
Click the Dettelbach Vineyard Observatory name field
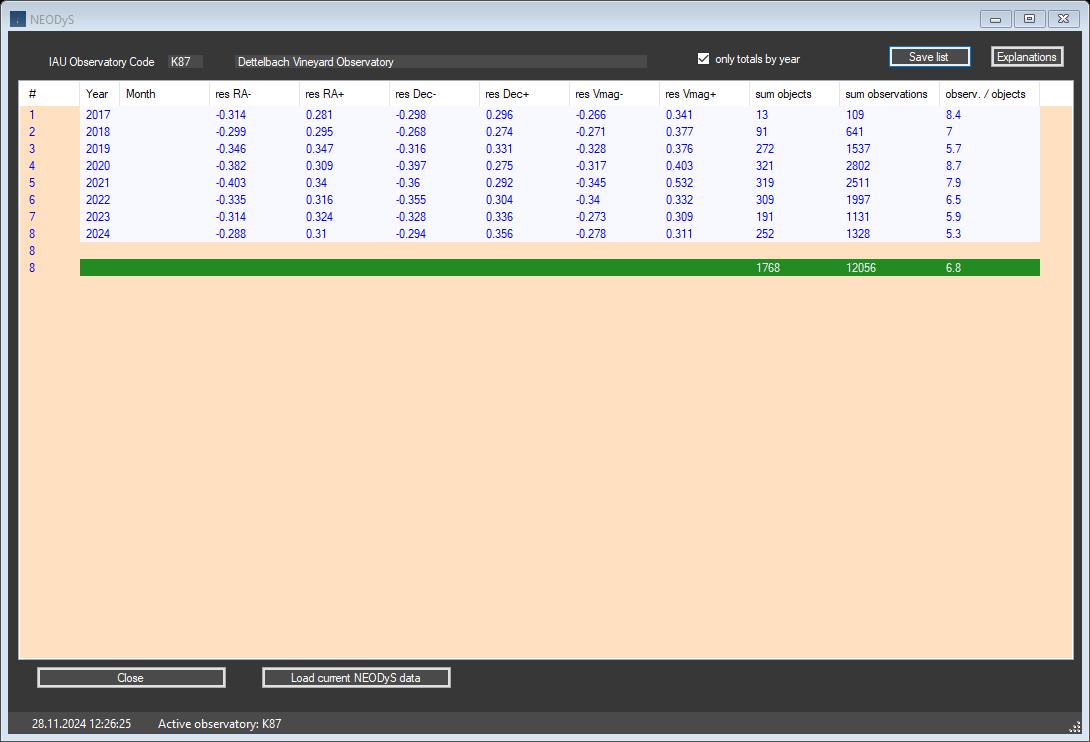[440, 62]
